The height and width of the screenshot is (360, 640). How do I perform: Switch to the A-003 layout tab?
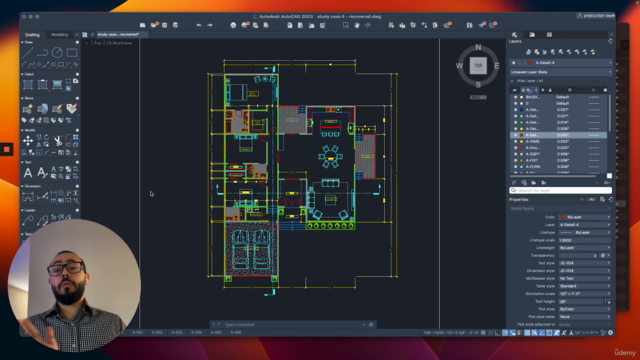[x=177, y=333]
